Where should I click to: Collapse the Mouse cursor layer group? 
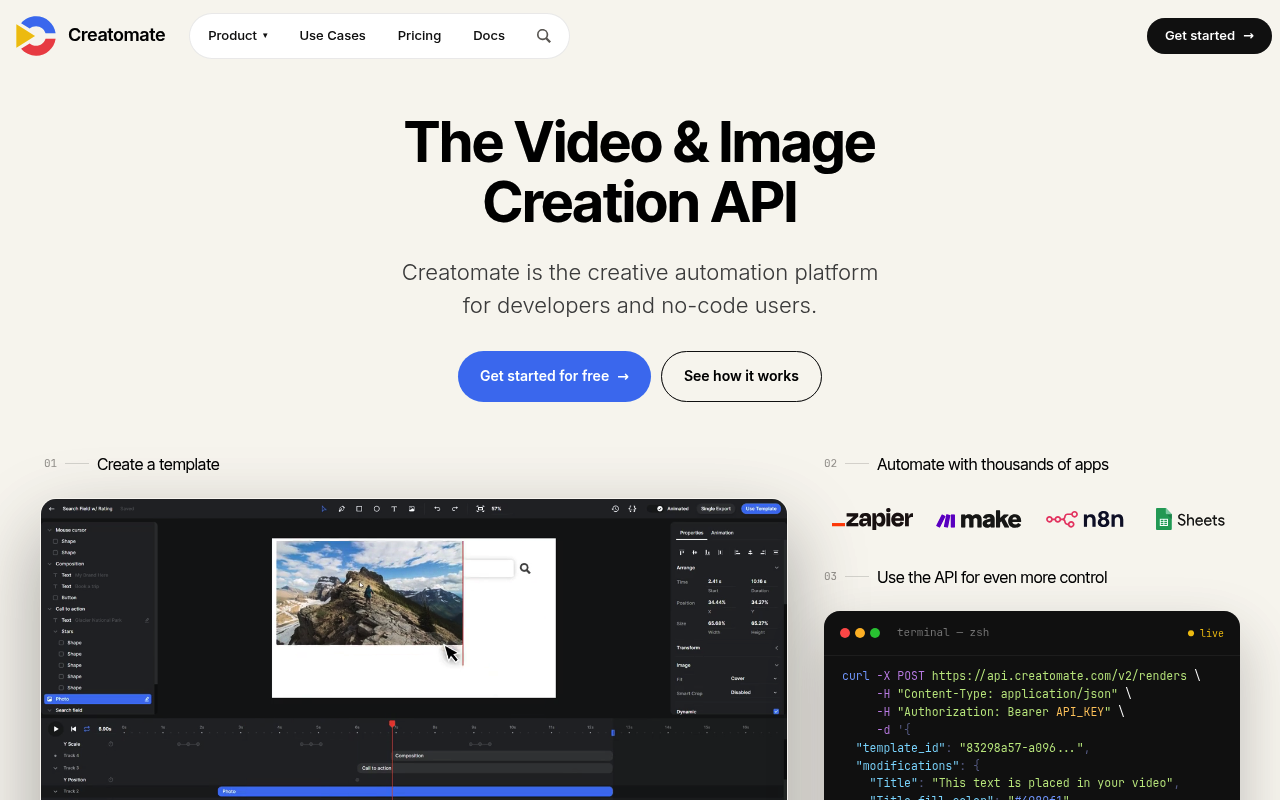click(50, 530)
